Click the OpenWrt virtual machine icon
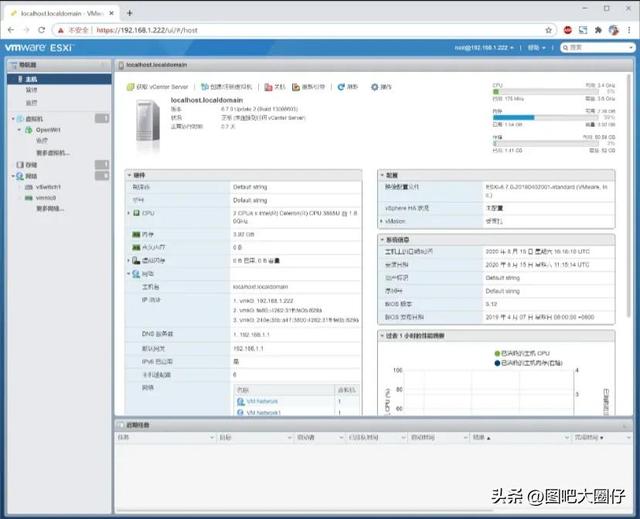Screen dimensions: 640x519 [x=29, y=130]
